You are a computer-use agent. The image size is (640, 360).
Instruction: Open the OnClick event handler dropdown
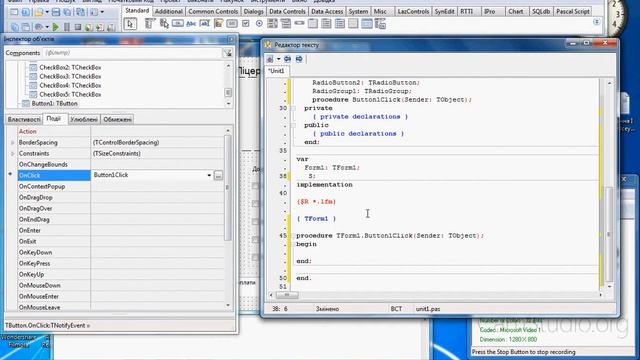pyautogui.click(x=209, y=175)
